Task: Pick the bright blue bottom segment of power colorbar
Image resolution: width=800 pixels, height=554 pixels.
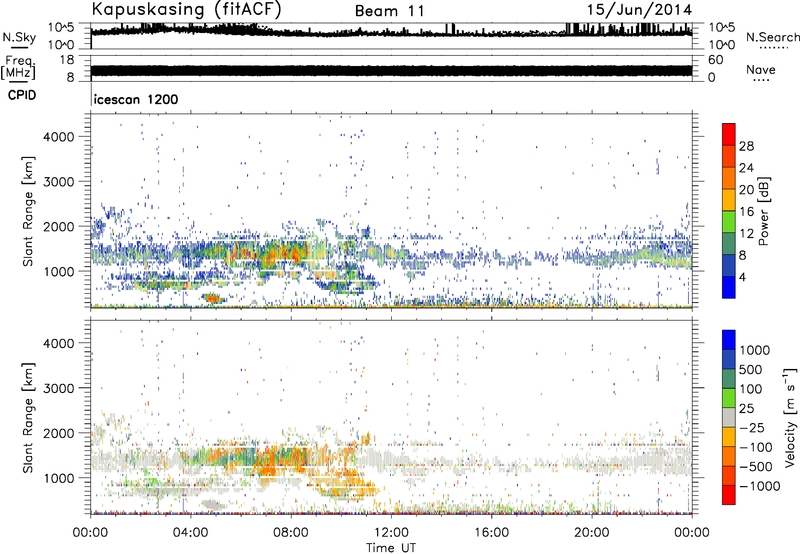Action: point(729,287)
